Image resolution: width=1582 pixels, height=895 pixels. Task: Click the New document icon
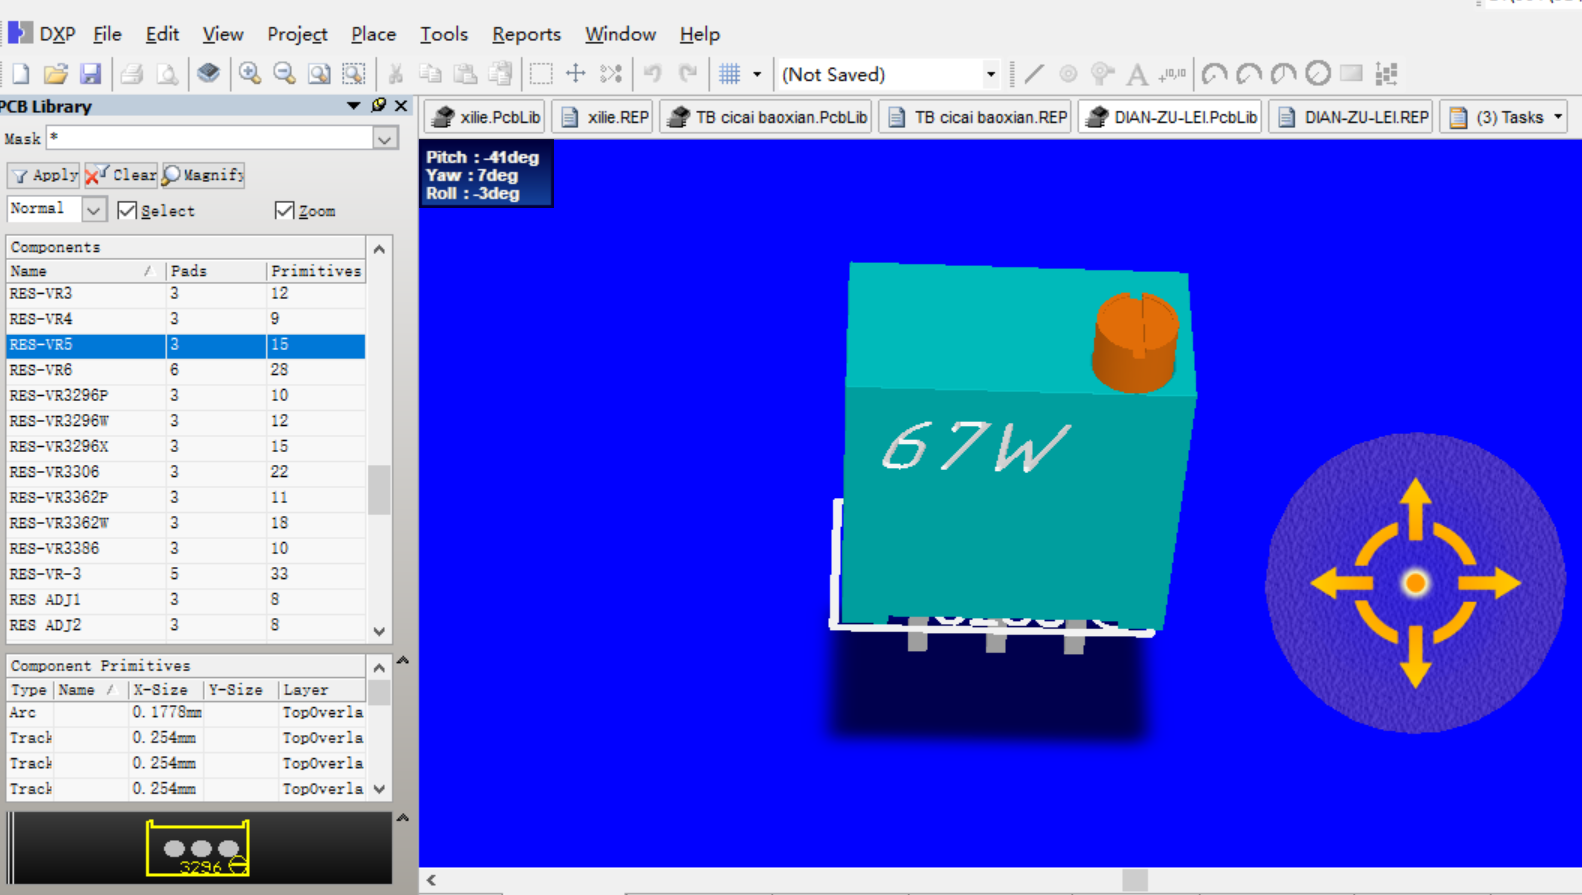pyautogui.click(x=21, y=74)
